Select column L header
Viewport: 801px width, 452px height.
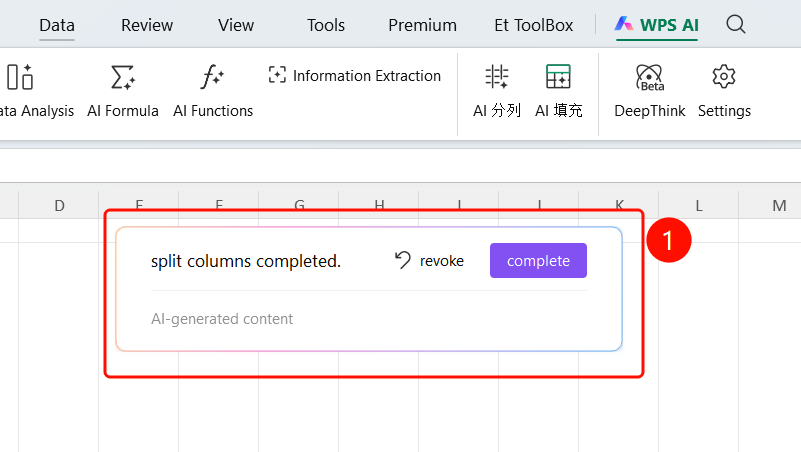(698, 205)
